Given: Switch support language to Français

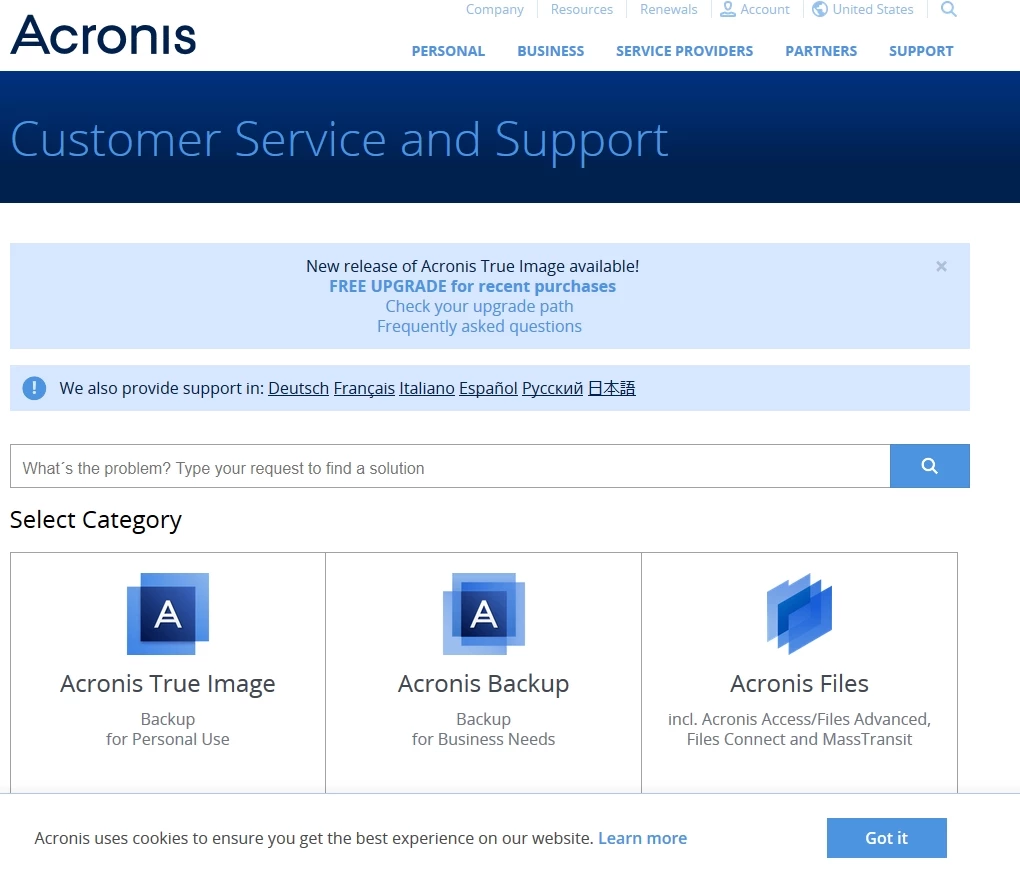Looking at the screenshot, I should pos(364,388).
